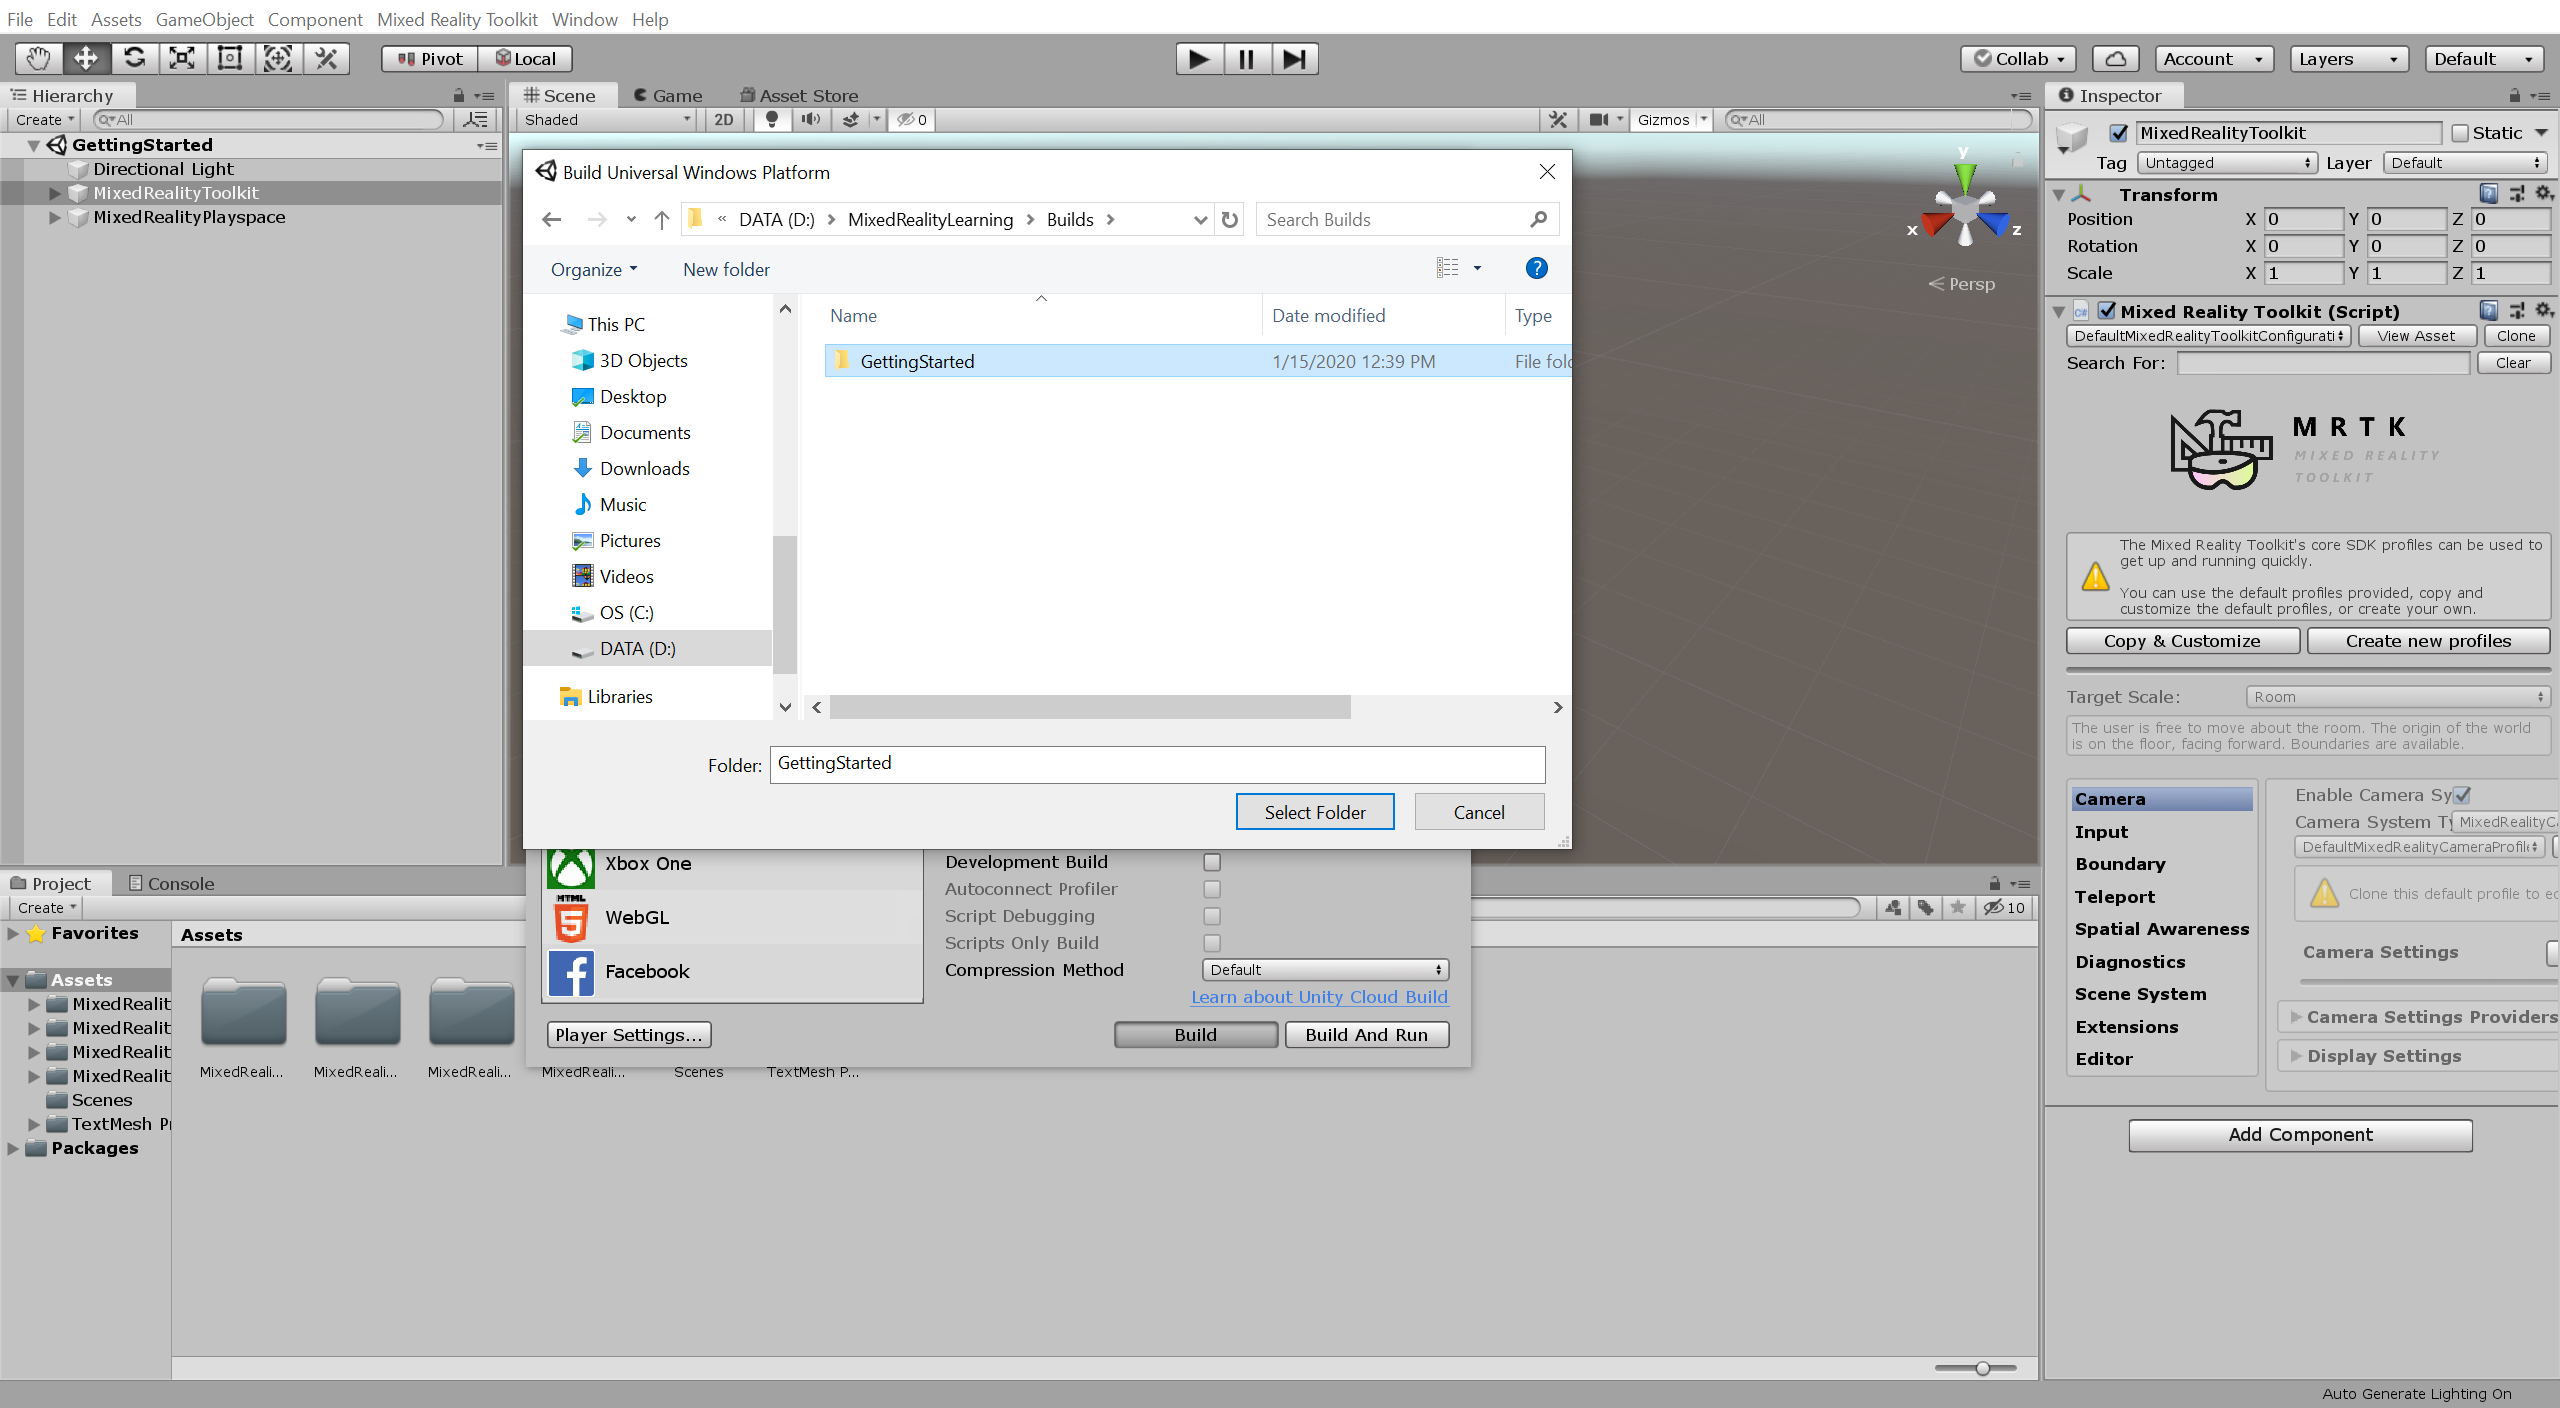Open the Tag dropdown
Viewport: 2560px width, 1408px height.
tap(2227, 163)
